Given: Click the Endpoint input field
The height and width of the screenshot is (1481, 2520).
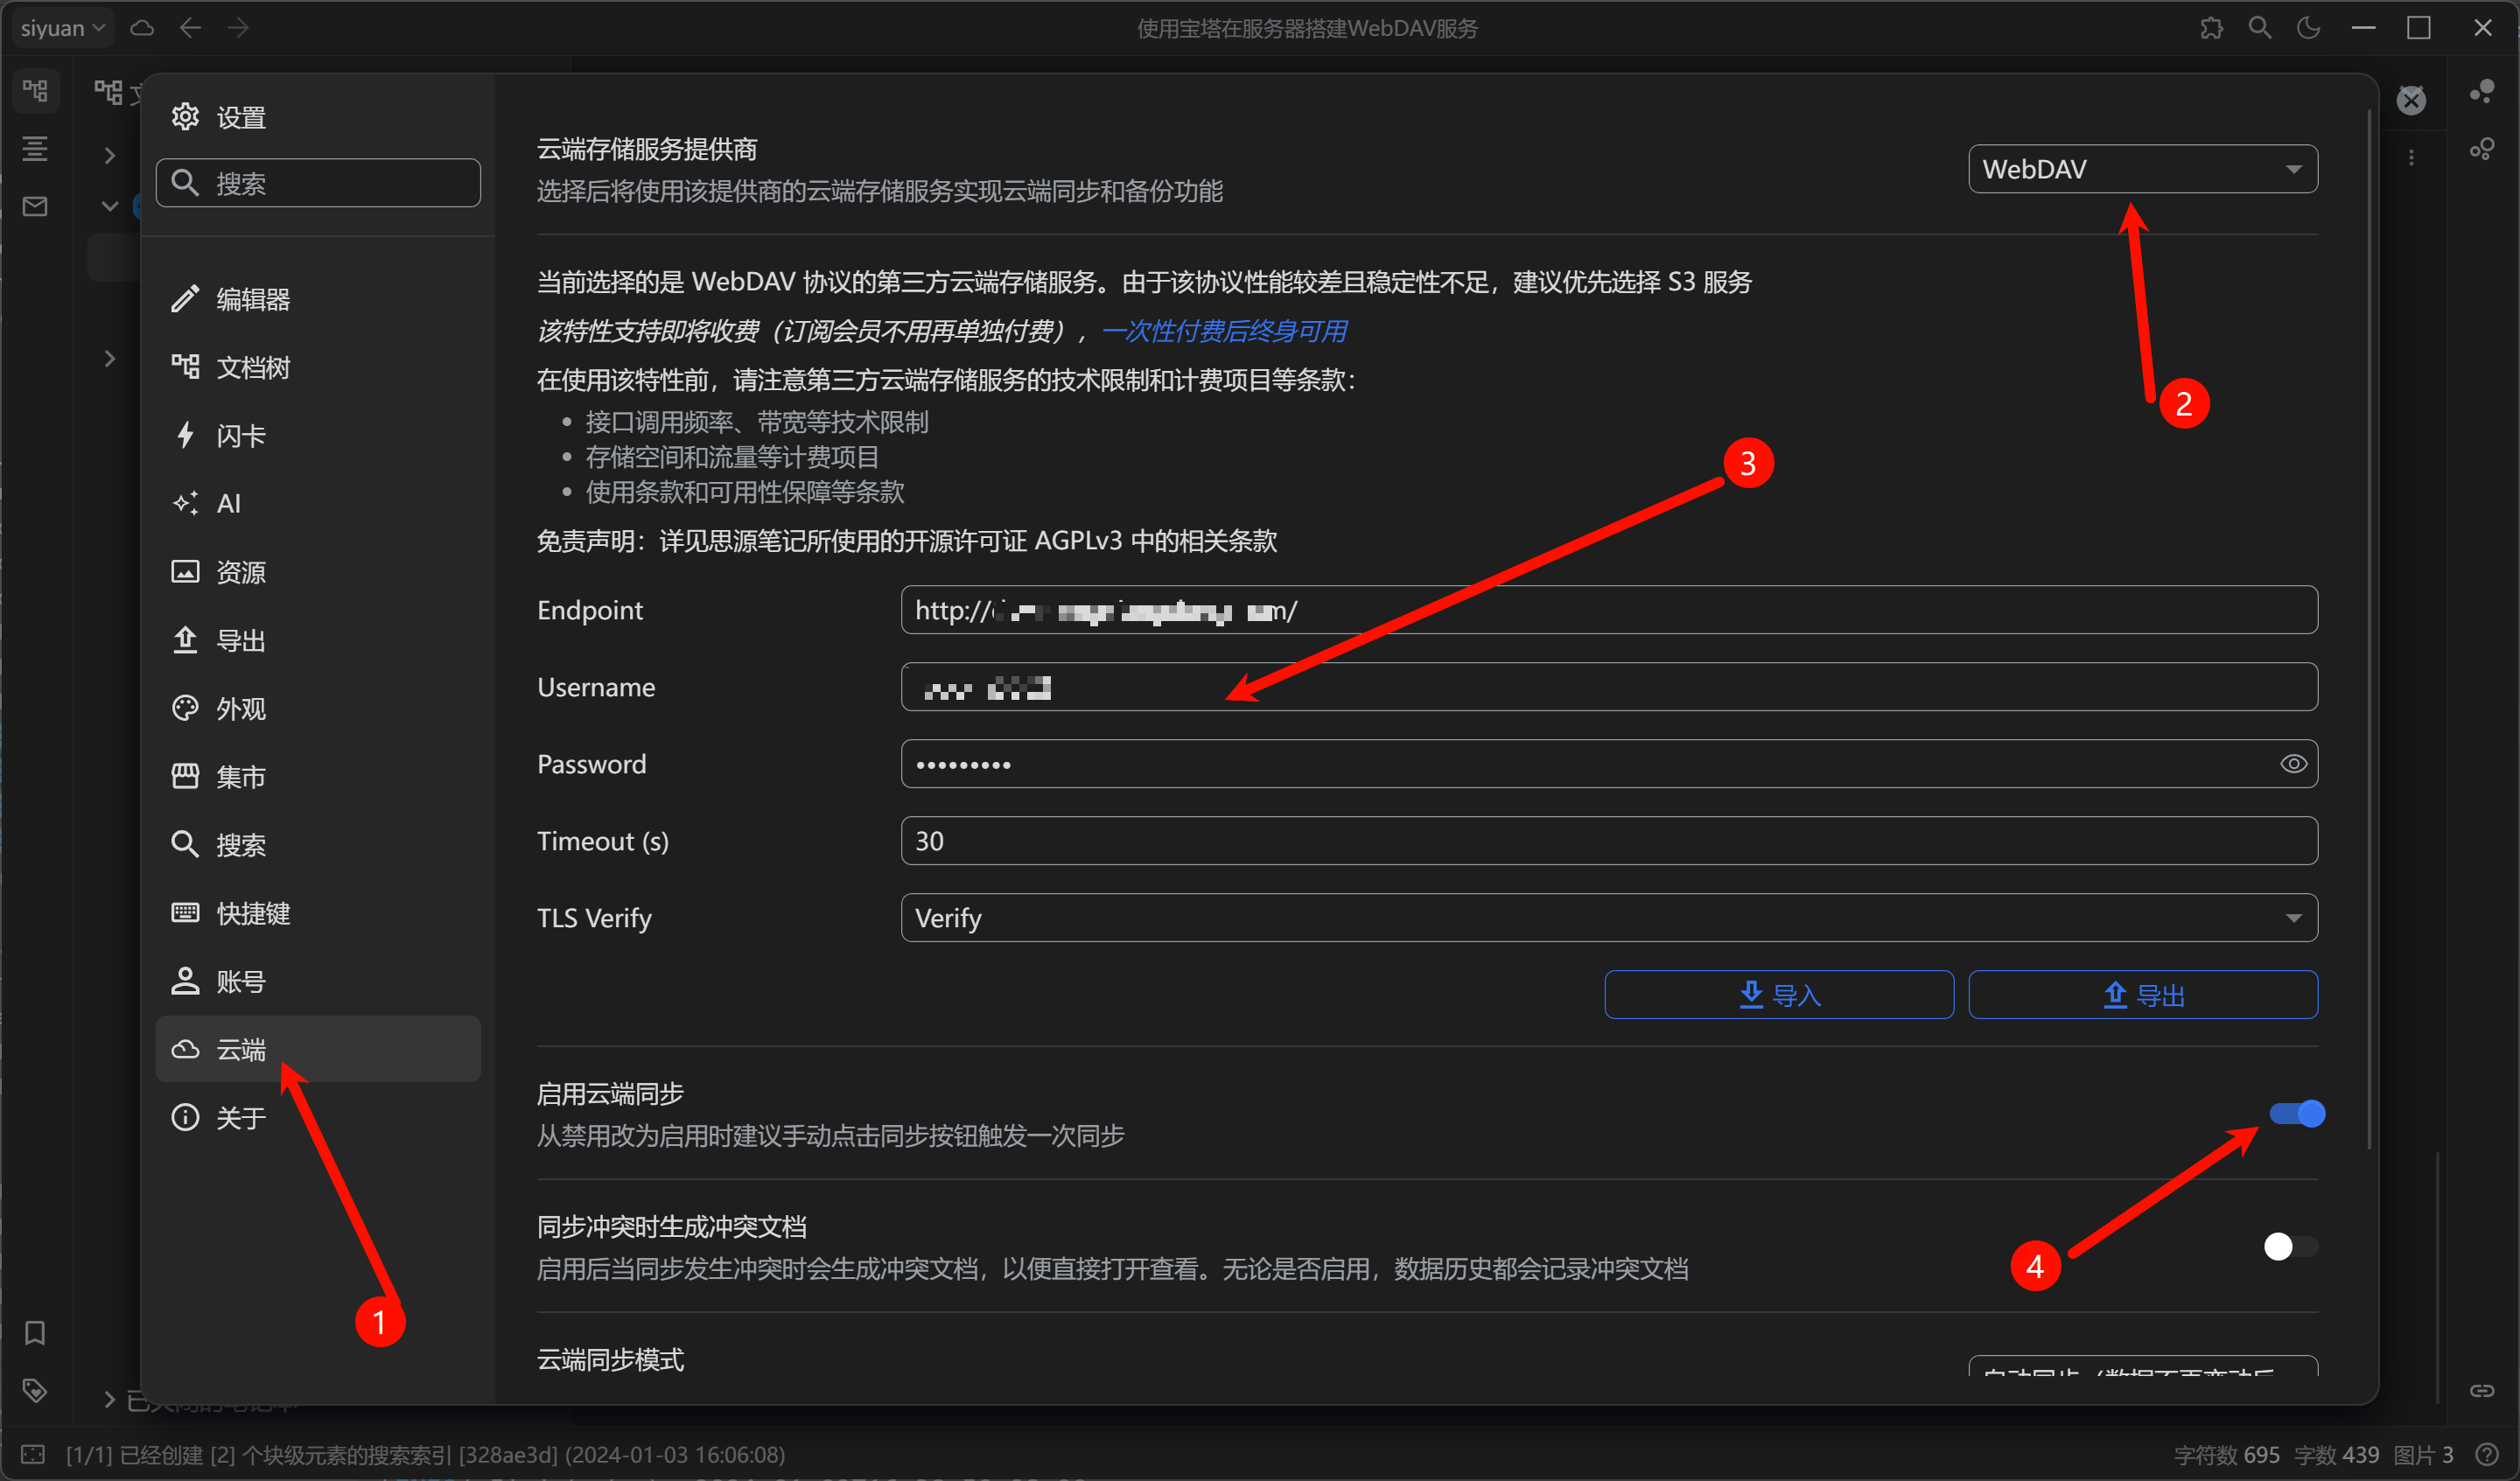Looking at the screenshot, I should (x=1608, y=610).
